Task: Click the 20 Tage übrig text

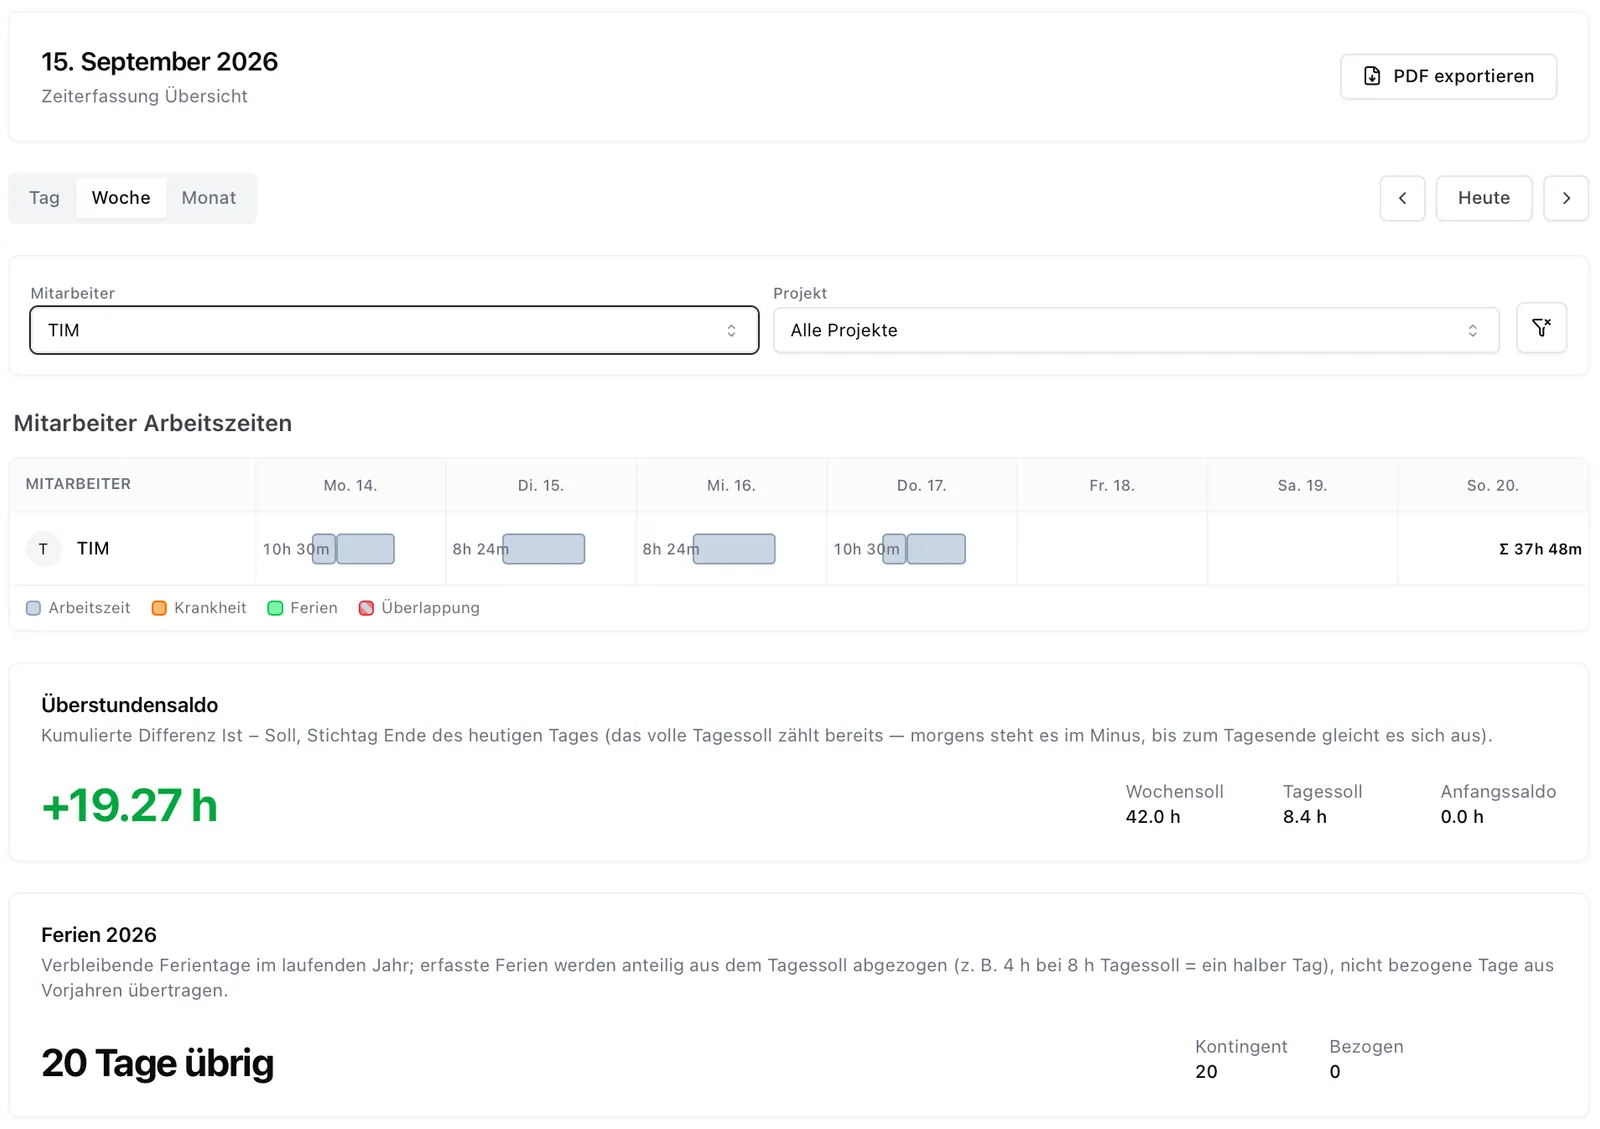Action: (x=157, y=1063)
